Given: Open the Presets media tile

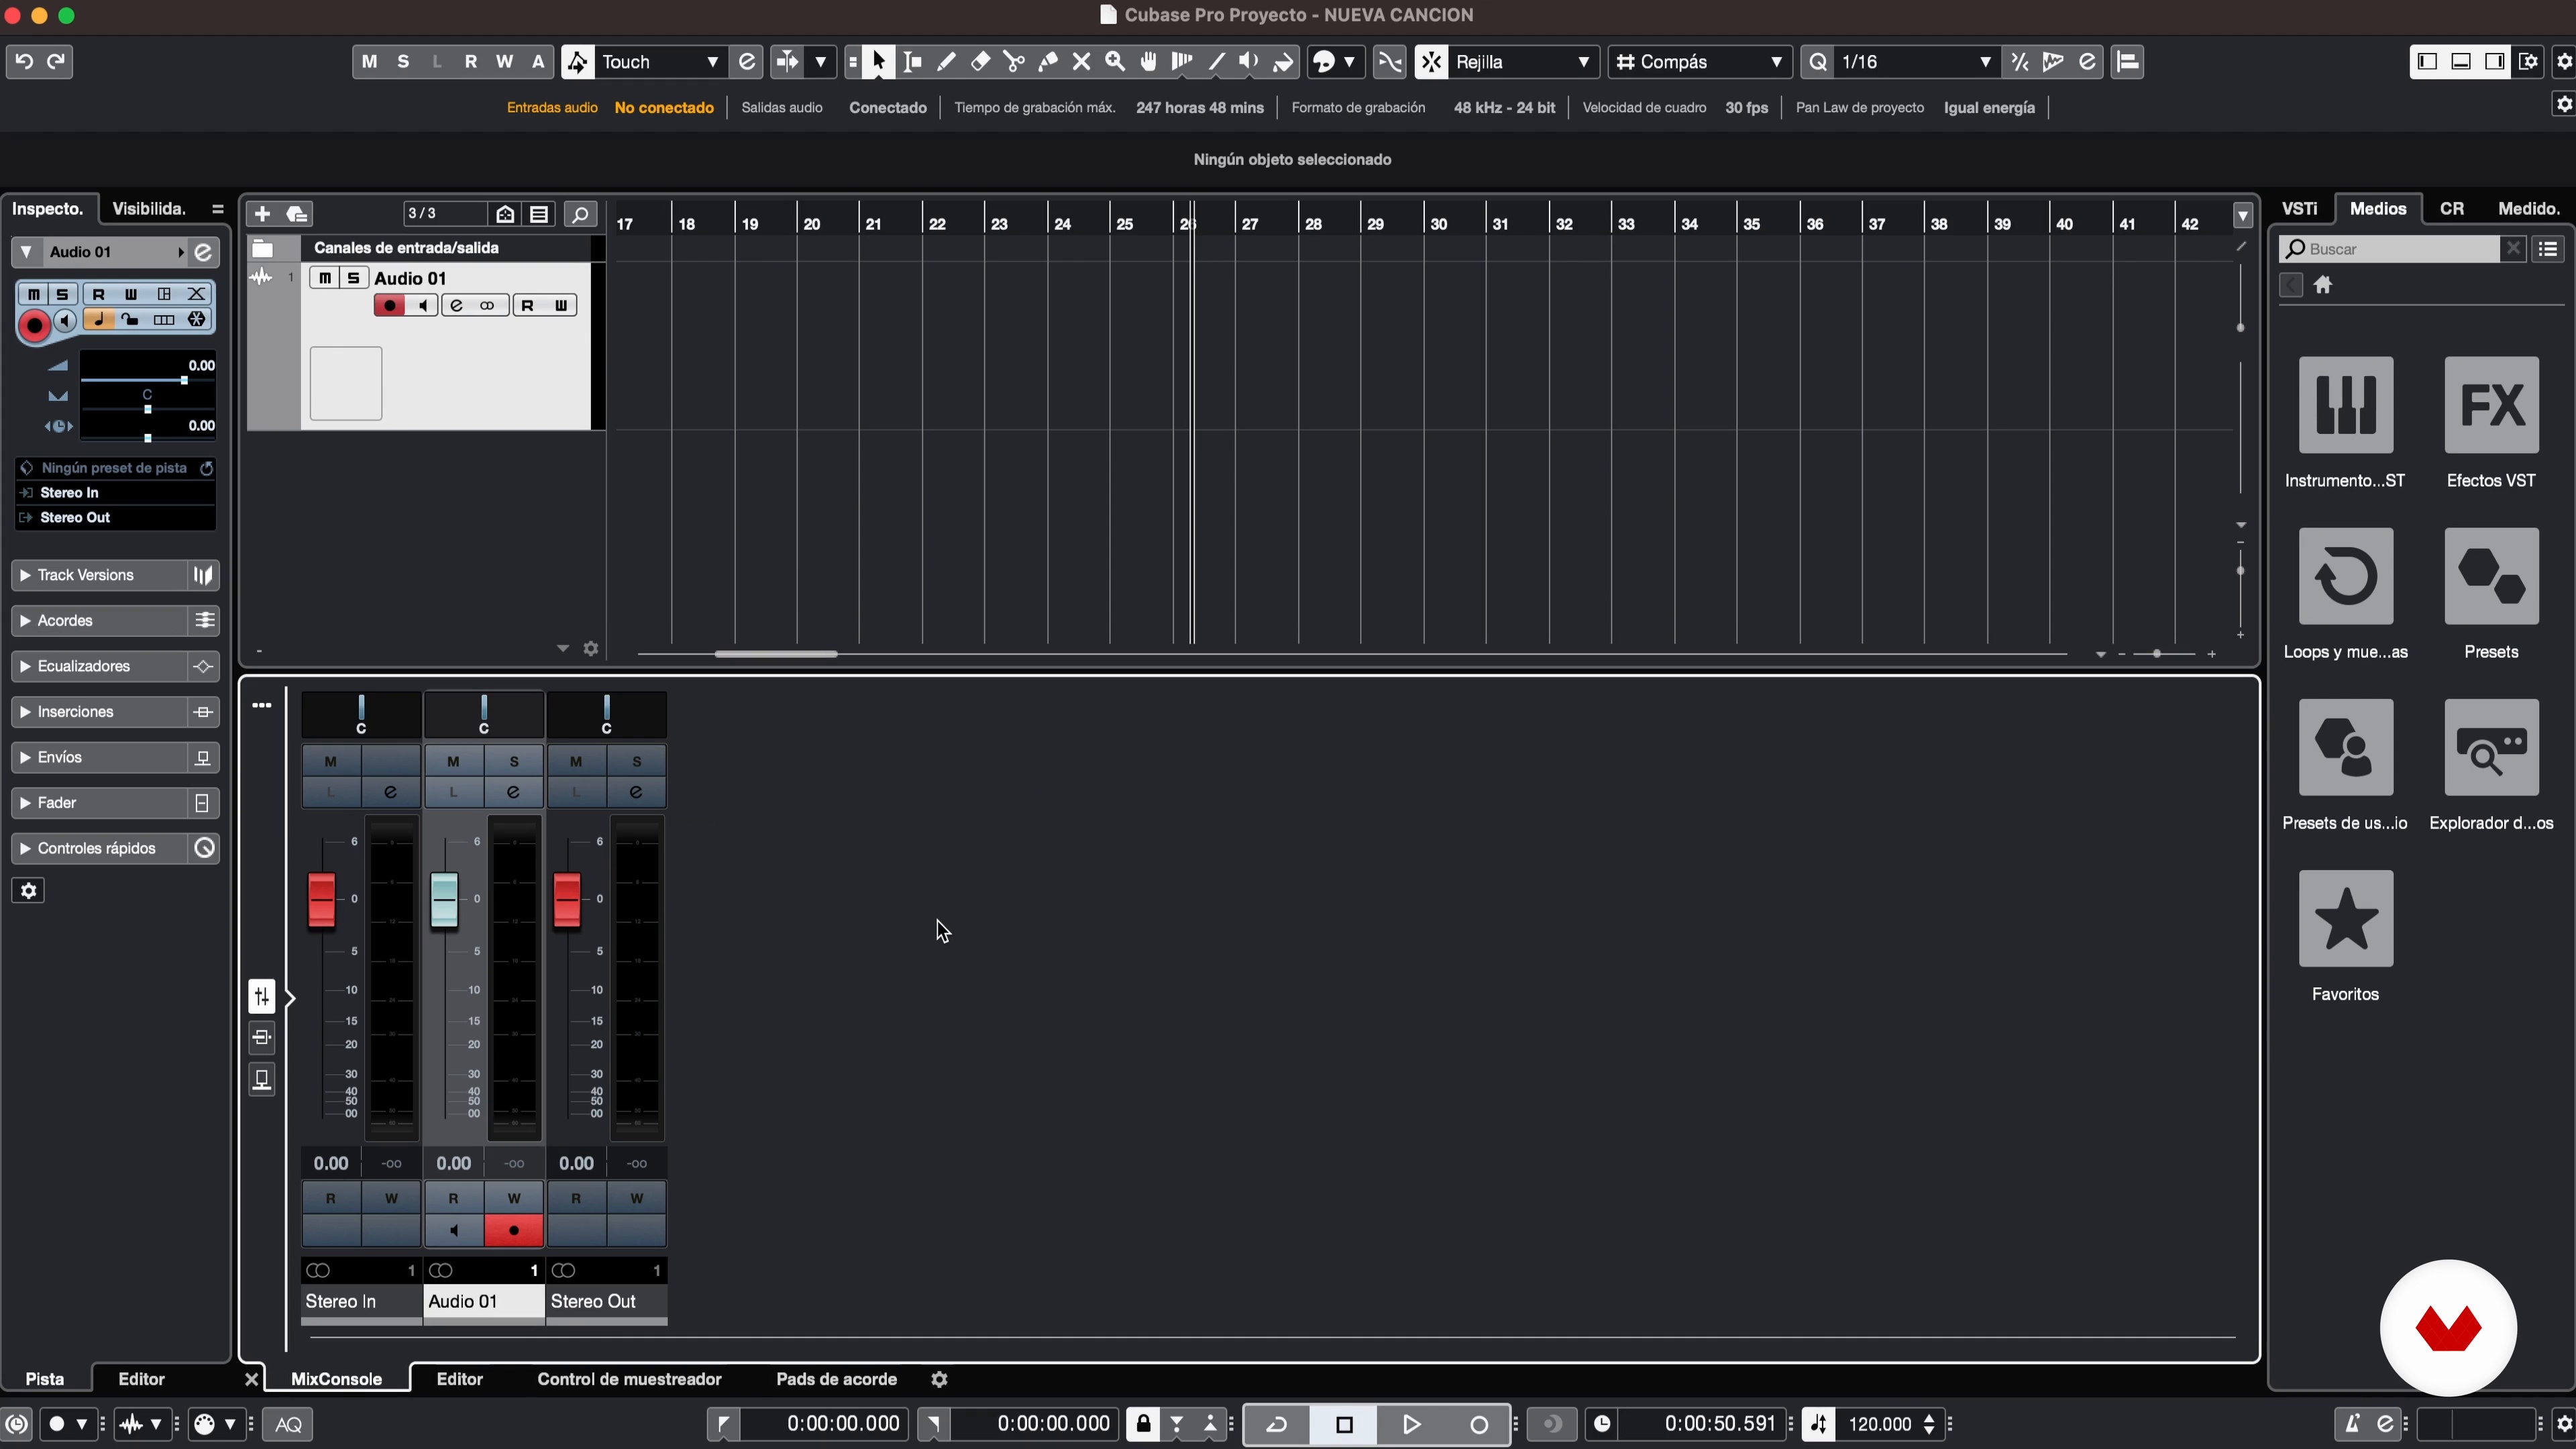Looking at the screenshot, I should [x=2491, y=576].
